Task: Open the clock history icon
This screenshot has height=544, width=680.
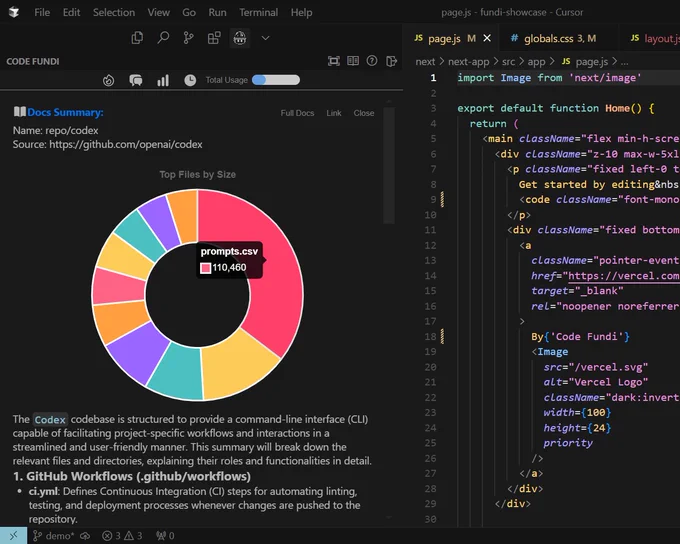Action: tap(190, 80)
